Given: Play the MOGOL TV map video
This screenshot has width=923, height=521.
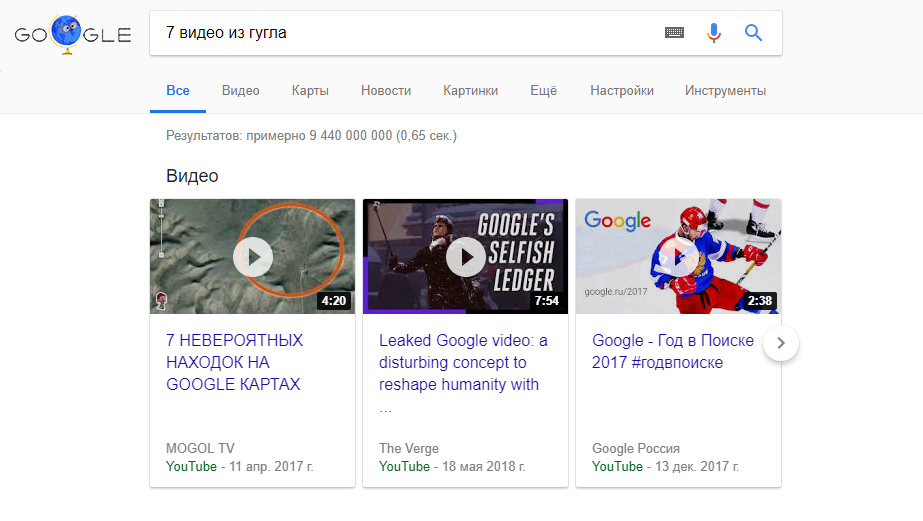Looking at the screenshot, I should (253, 257).
